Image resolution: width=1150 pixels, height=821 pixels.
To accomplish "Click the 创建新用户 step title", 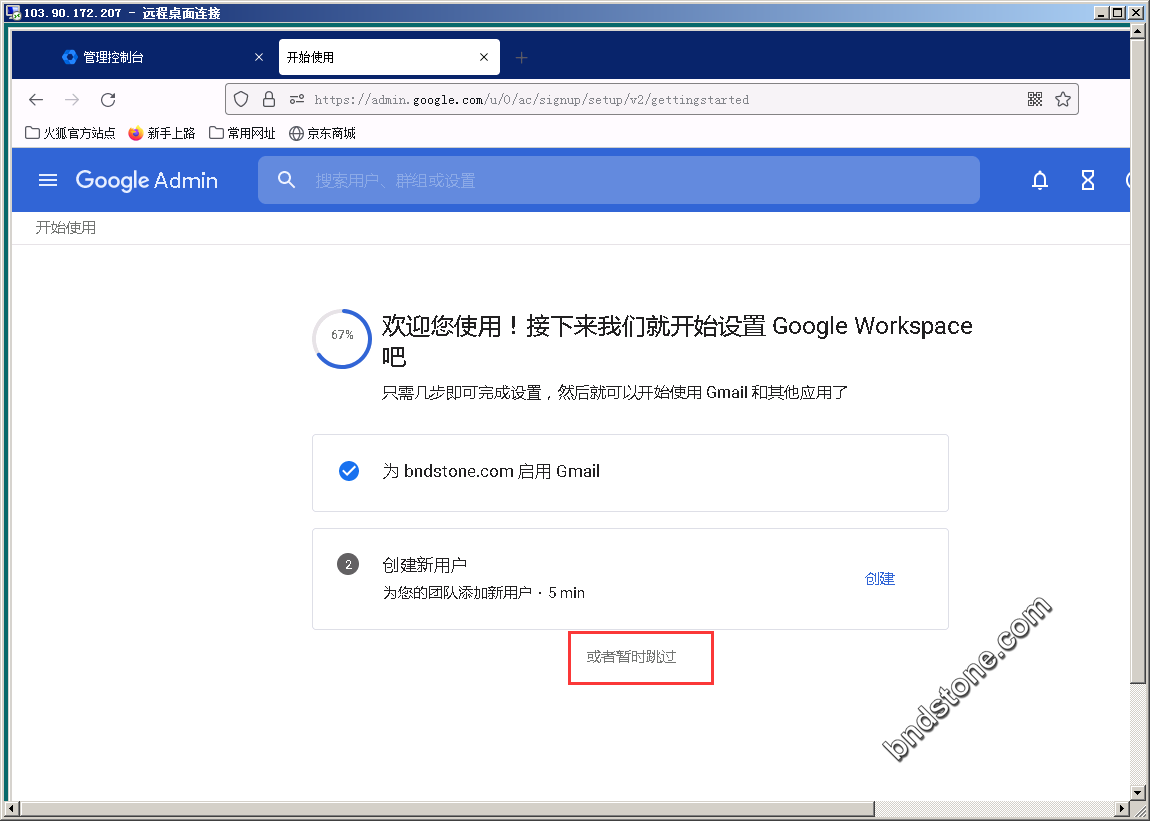I will (x=425, y=565).
